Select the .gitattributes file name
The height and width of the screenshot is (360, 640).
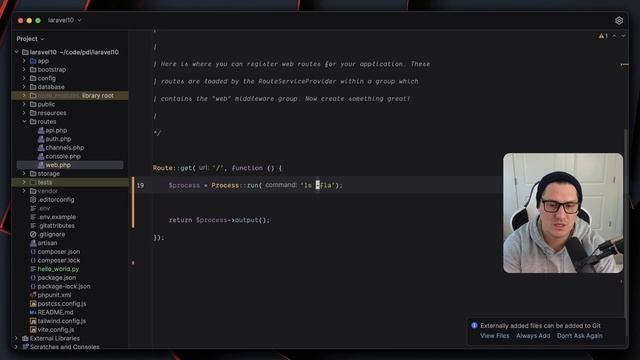tap(56, 226)
